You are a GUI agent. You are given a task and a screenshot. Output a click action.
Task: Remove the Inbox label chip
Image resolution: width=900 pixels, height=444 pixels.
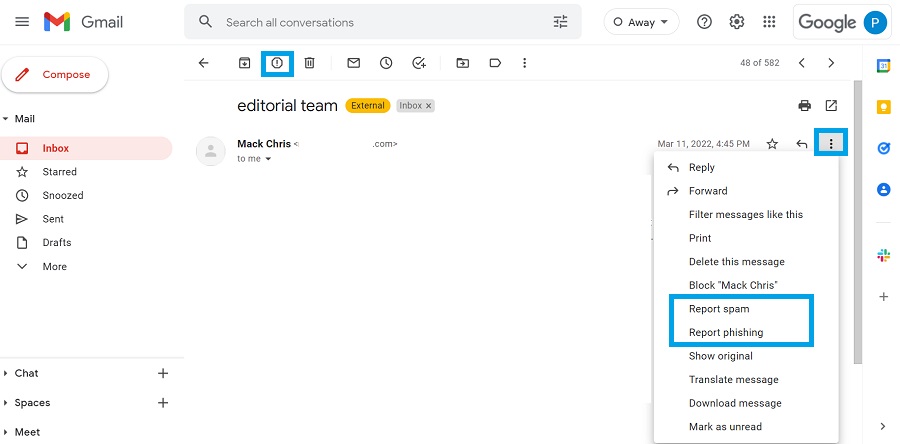[x=428, y=106]
